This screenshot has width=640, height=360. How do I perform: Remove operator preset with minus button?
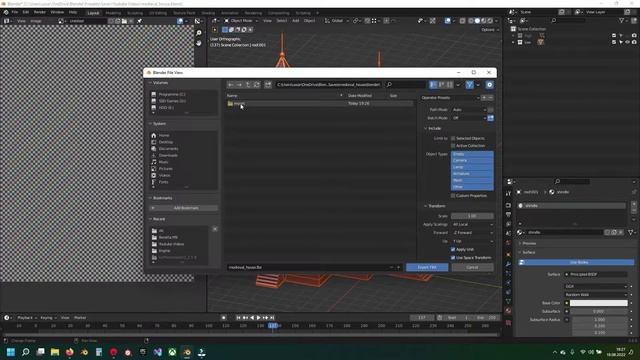tap(491, 98)
